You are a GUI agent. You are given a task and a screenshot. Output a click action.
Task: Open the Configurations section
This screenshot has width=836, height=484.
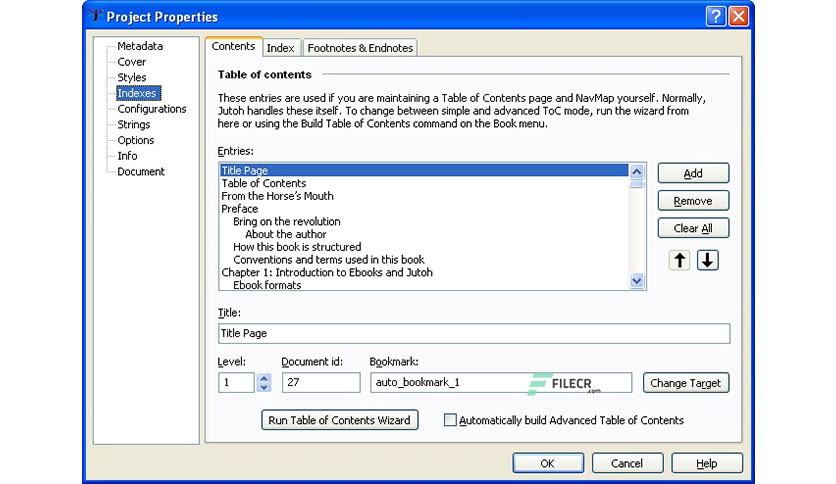(x=152, y=109)
